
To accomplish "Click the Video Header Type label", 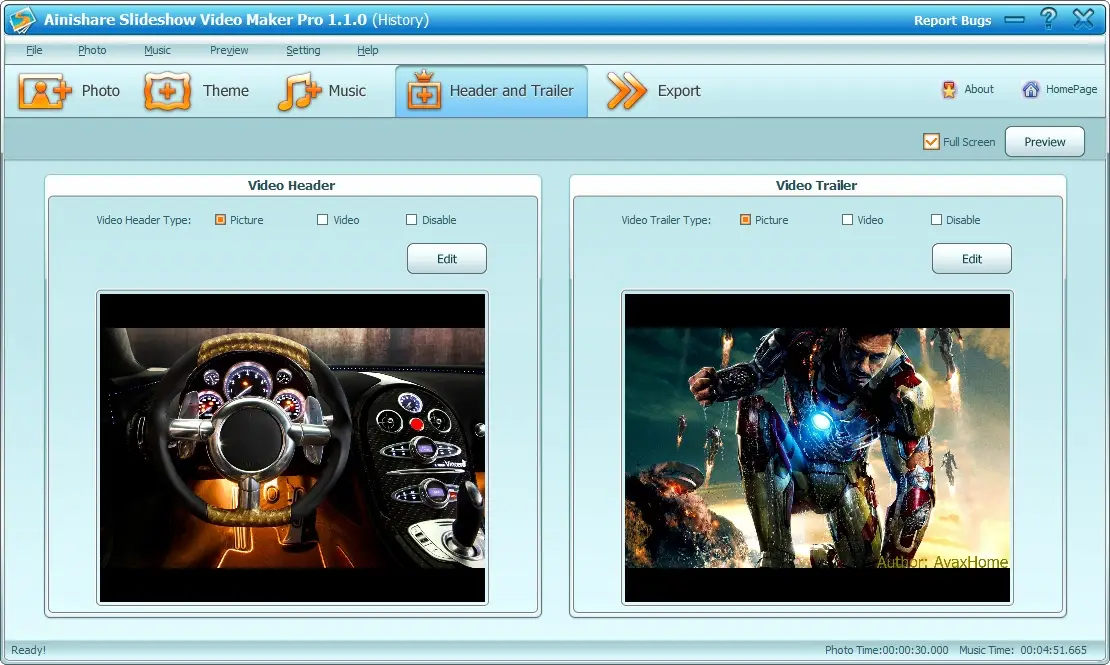I will pos(144,220).
